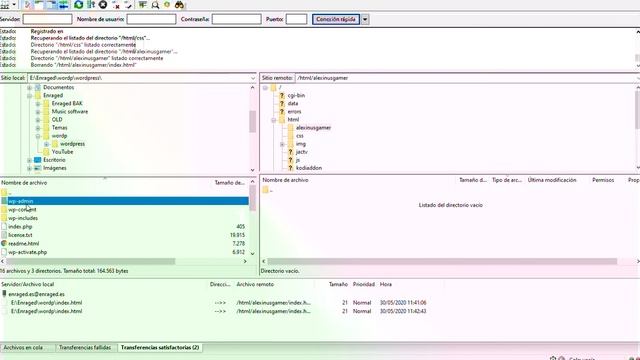Focus the Puerto input field
Image resolution: width=640 pixels, height=360 pixels.
296,19
